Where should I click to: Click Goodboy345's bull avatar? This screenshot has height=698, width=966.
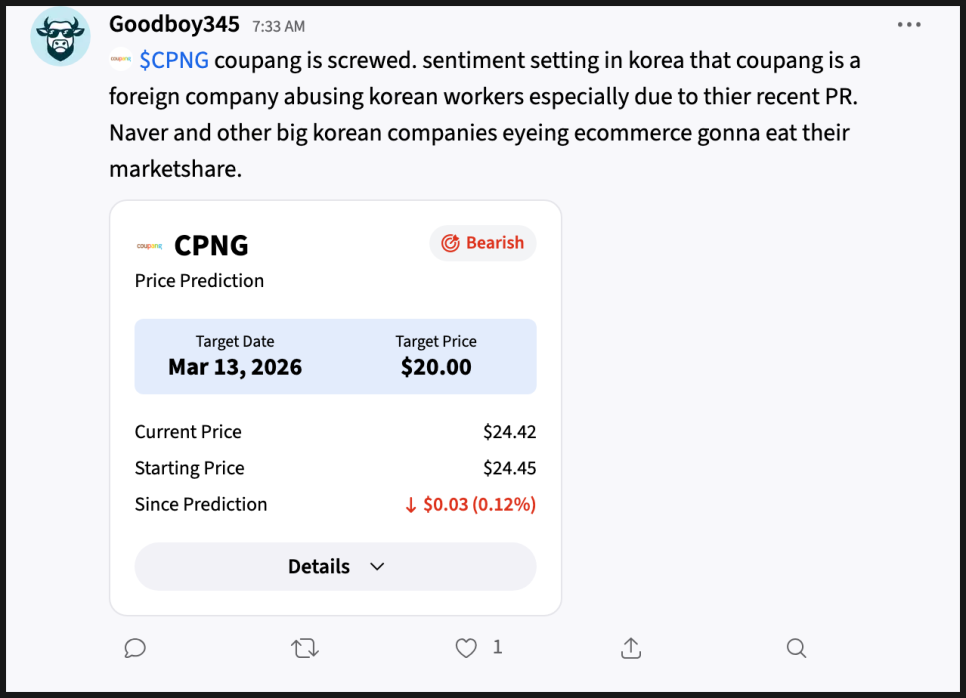(61, 37)
